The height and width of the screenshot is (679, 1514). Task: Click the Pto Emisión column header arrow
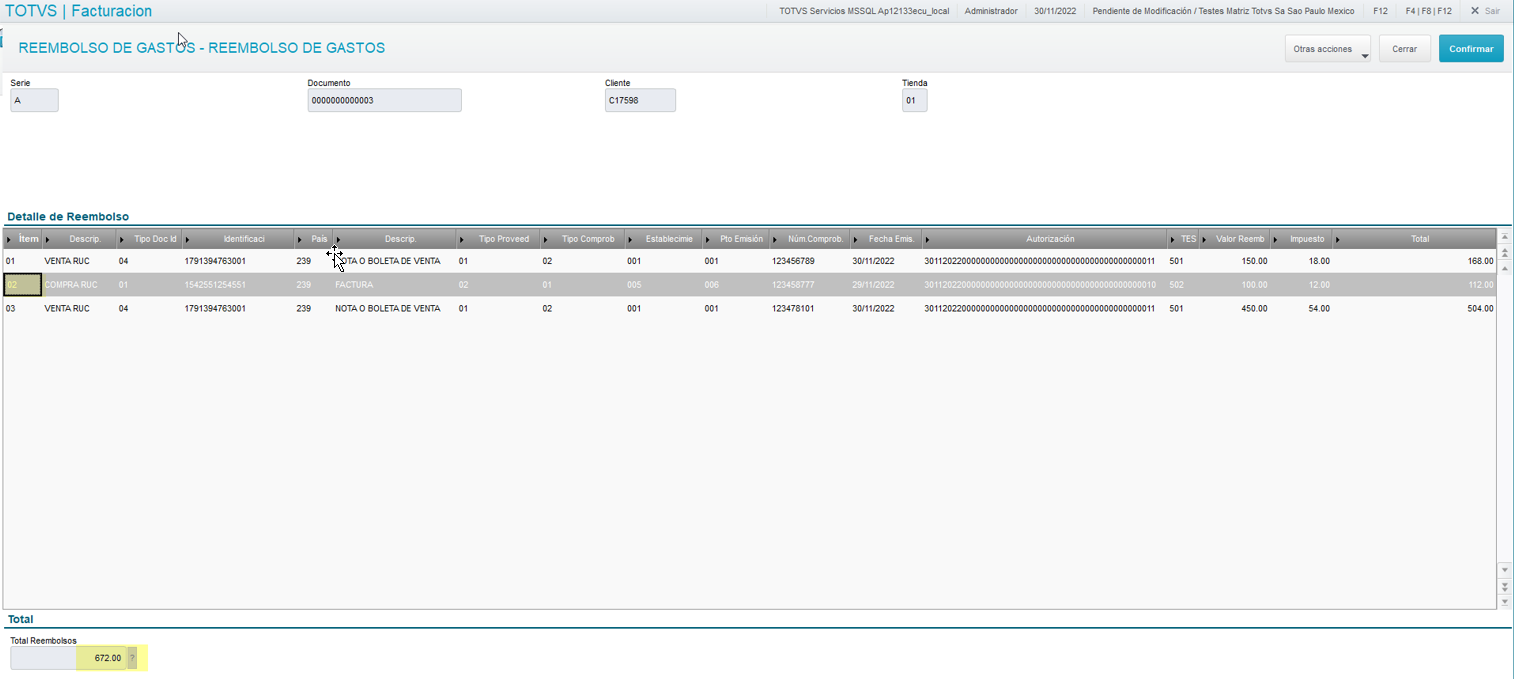[x=709, y=239]
